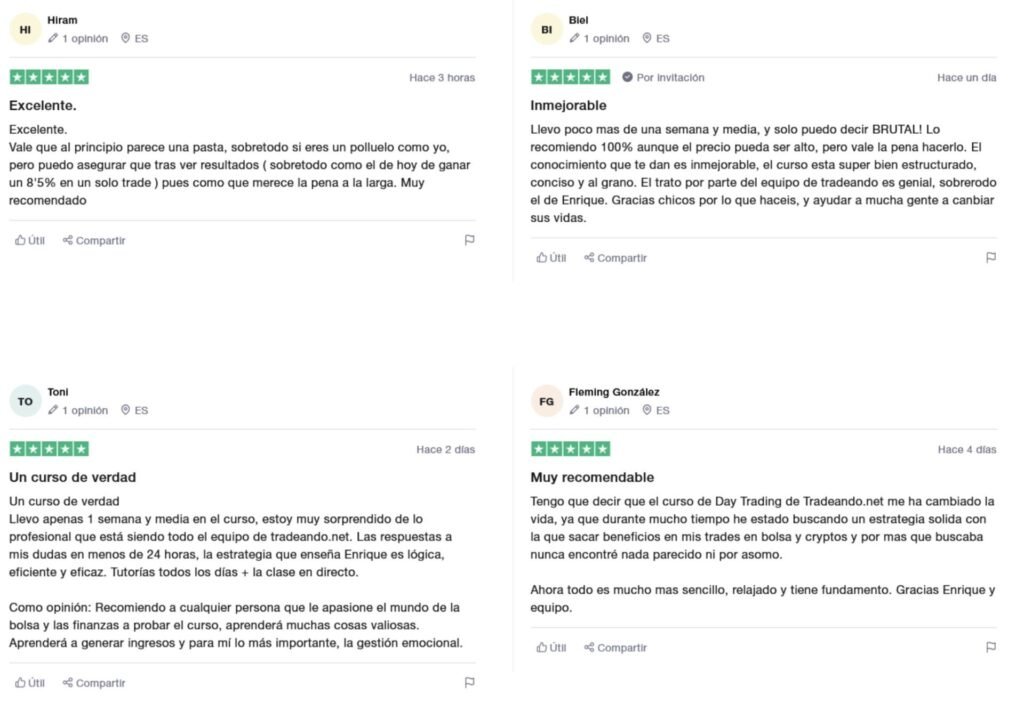
Task: Click the flag icon on Hiram's review
Action: [469, 240]
